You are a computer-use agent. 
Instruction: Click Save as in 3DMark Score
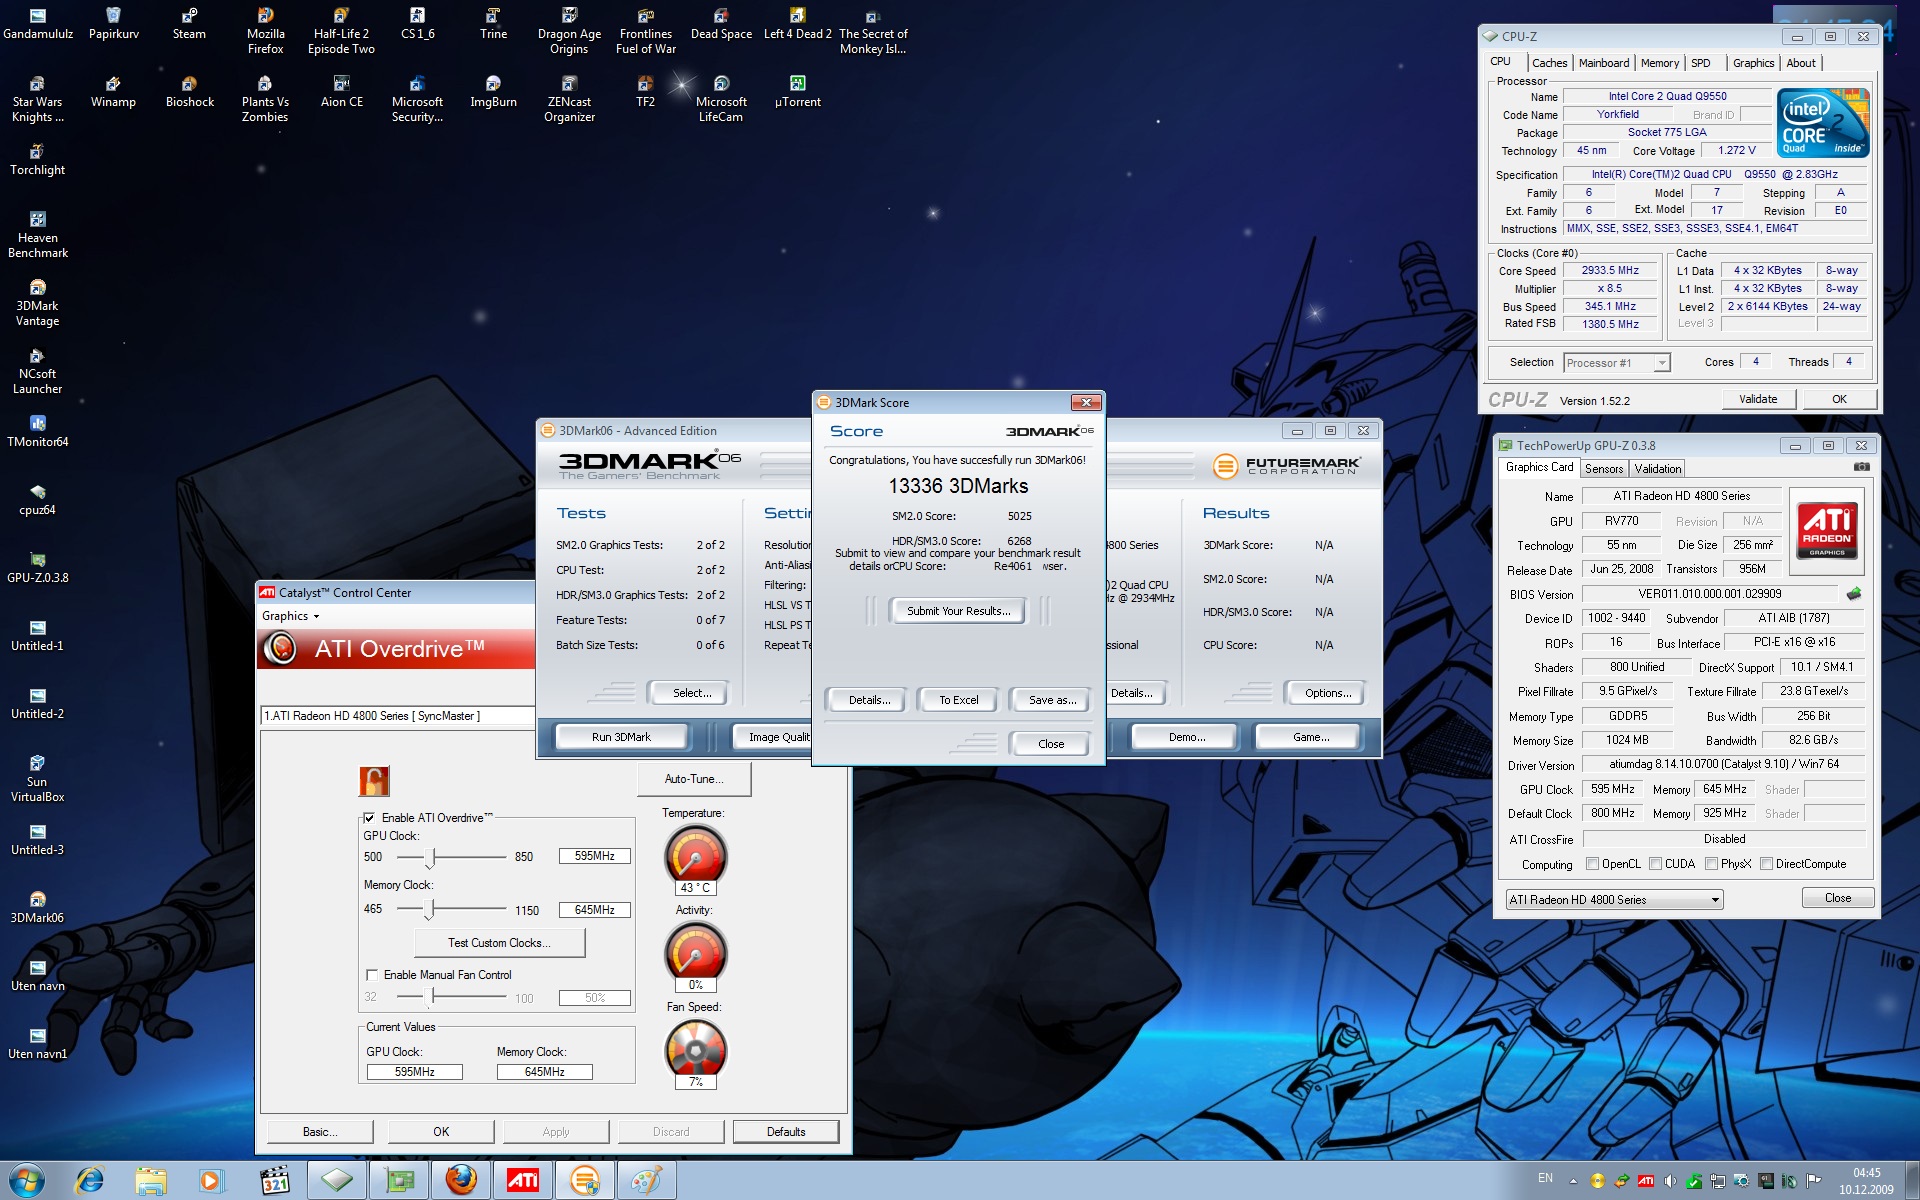pos(1052,700)
